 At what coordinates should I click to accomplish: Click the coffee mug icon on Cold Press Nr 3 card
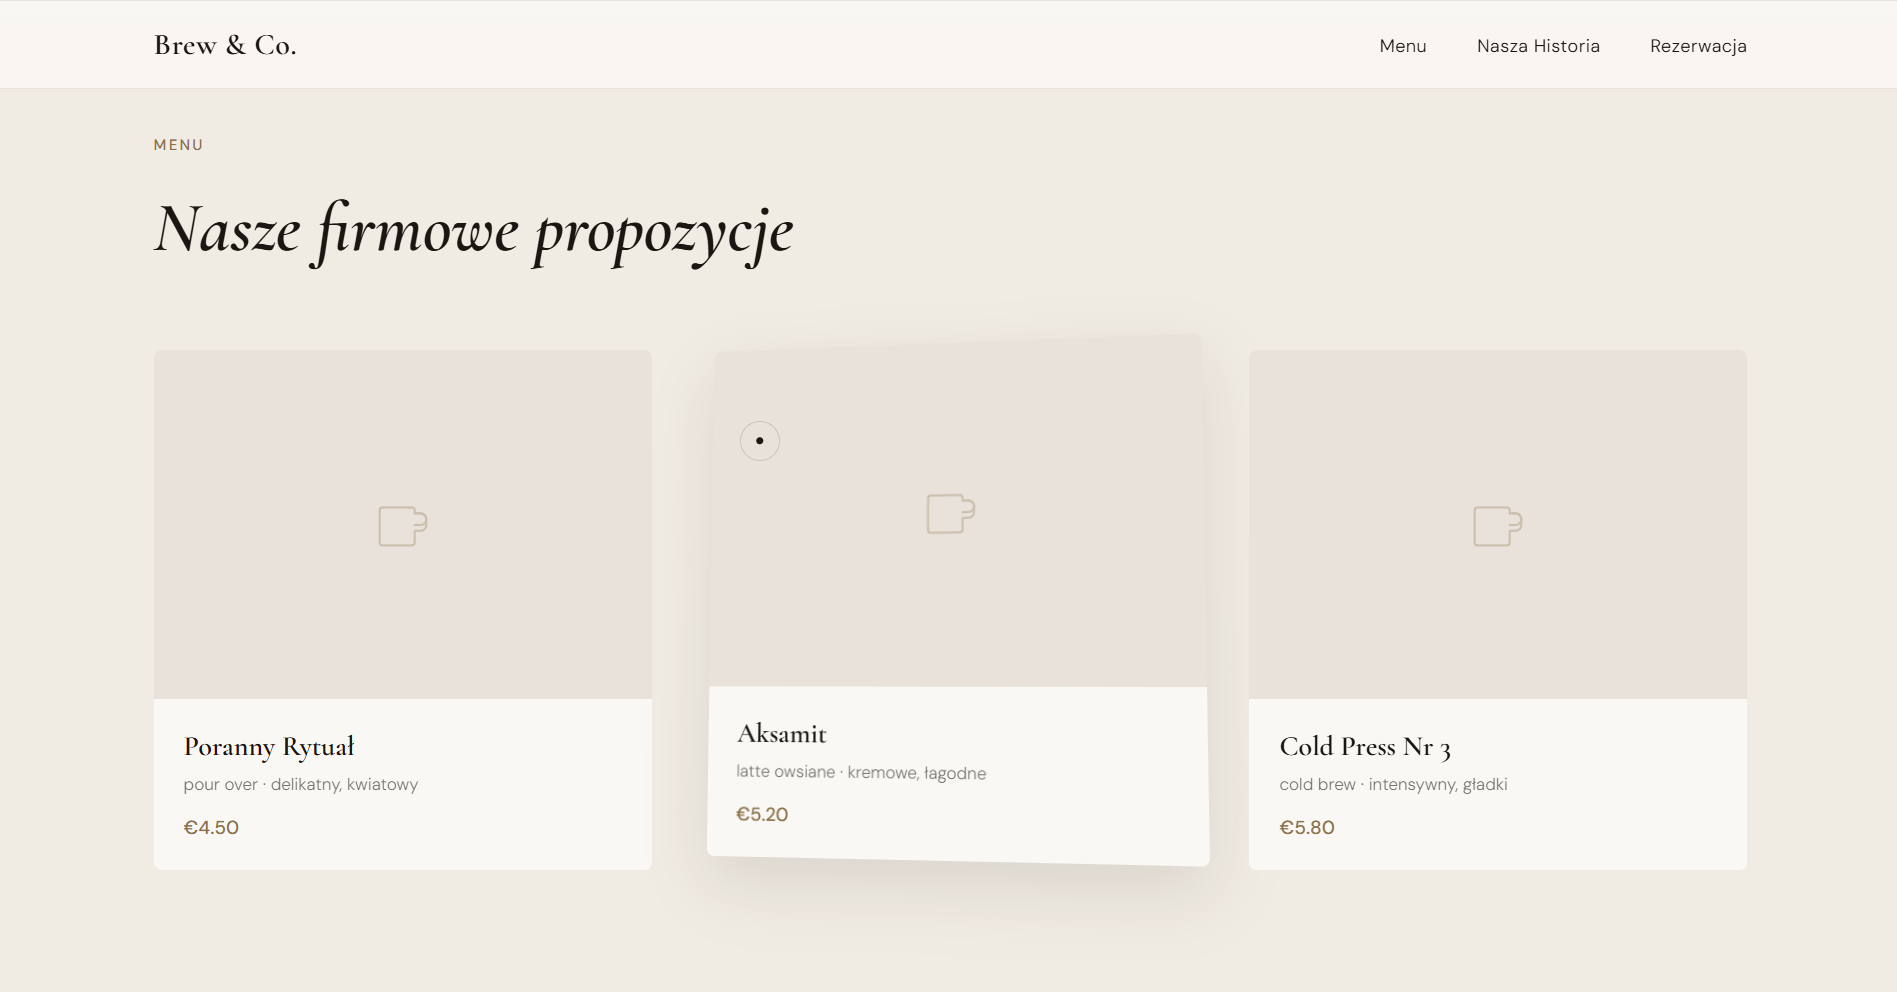1496,525
